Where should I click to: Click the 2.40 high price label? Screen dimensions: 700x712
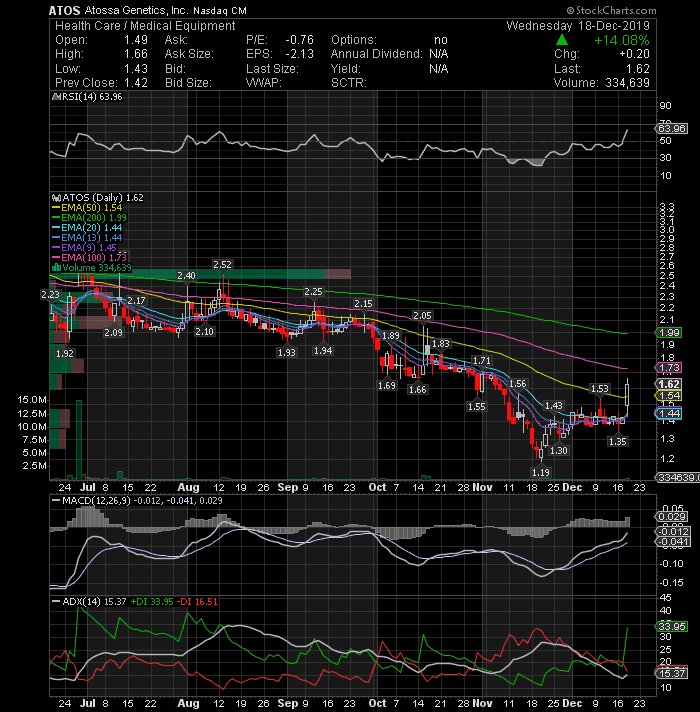187,275
